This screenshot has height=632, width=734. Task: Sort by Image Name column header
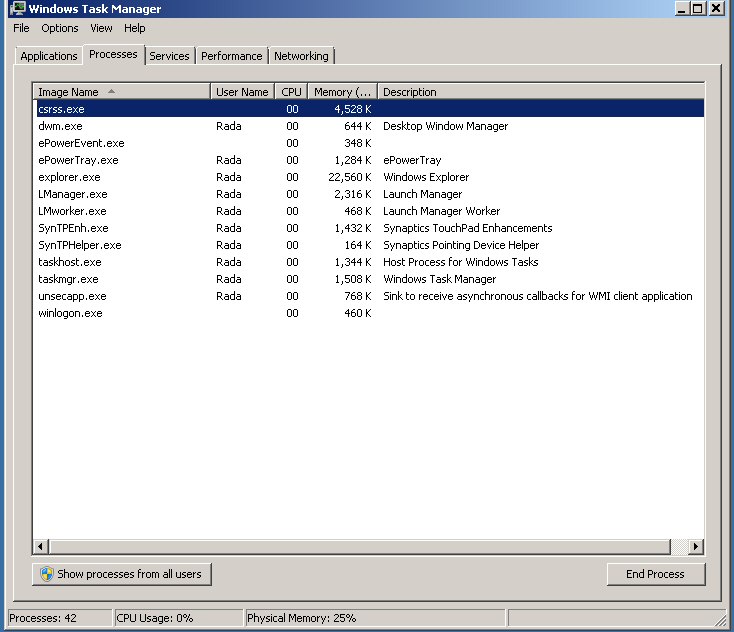pyautogui.click(x=122, y=92)
